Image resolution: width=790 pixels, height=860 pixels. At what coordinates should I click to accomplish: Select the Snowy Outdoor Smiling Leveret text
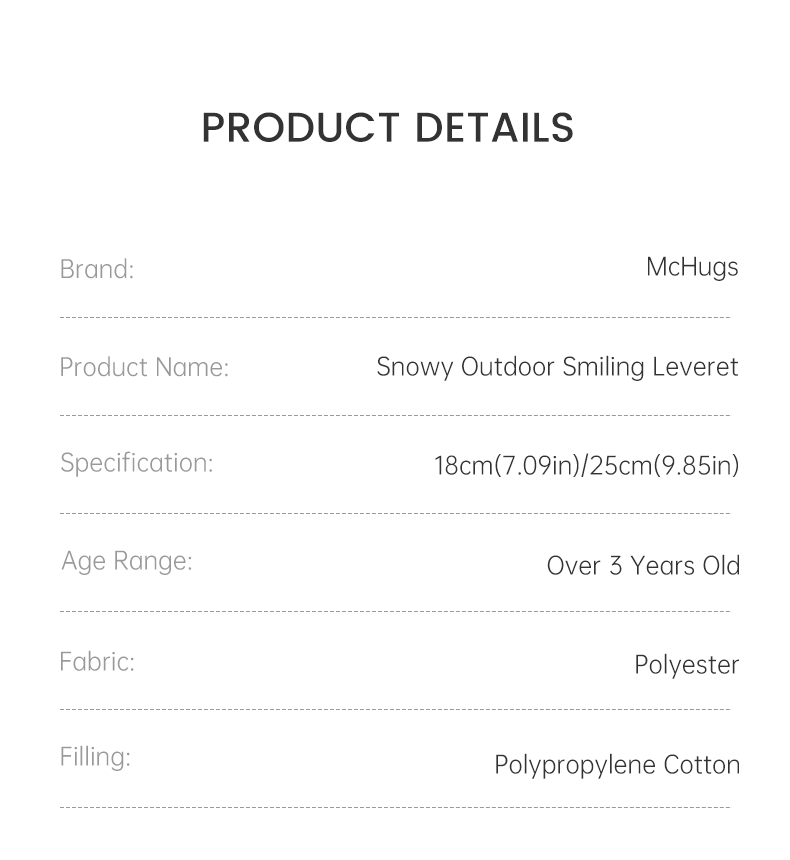tap(557, 367)
